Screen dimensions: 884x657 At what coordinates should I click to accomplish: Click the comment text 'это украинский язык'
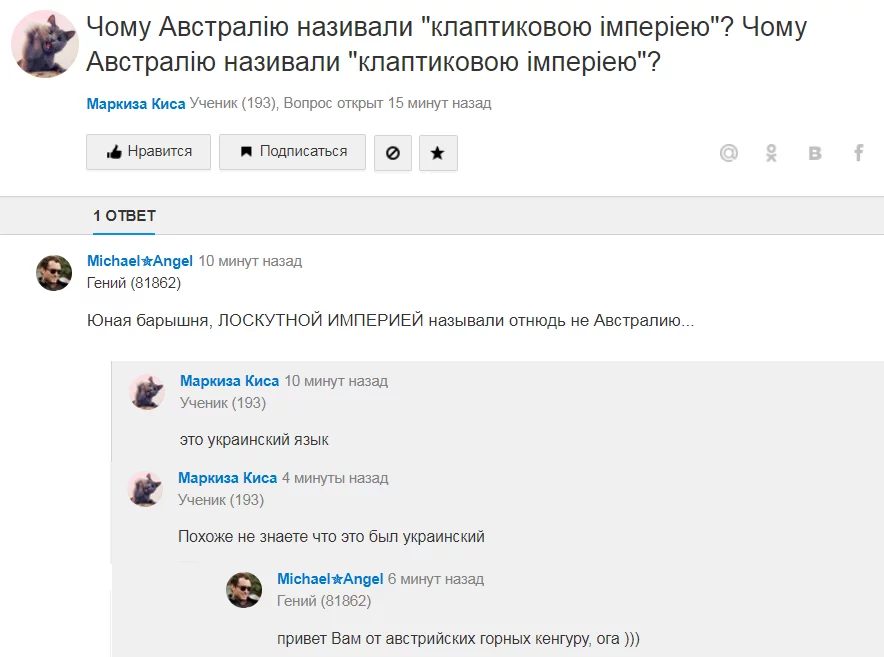(x=254, y=440)
